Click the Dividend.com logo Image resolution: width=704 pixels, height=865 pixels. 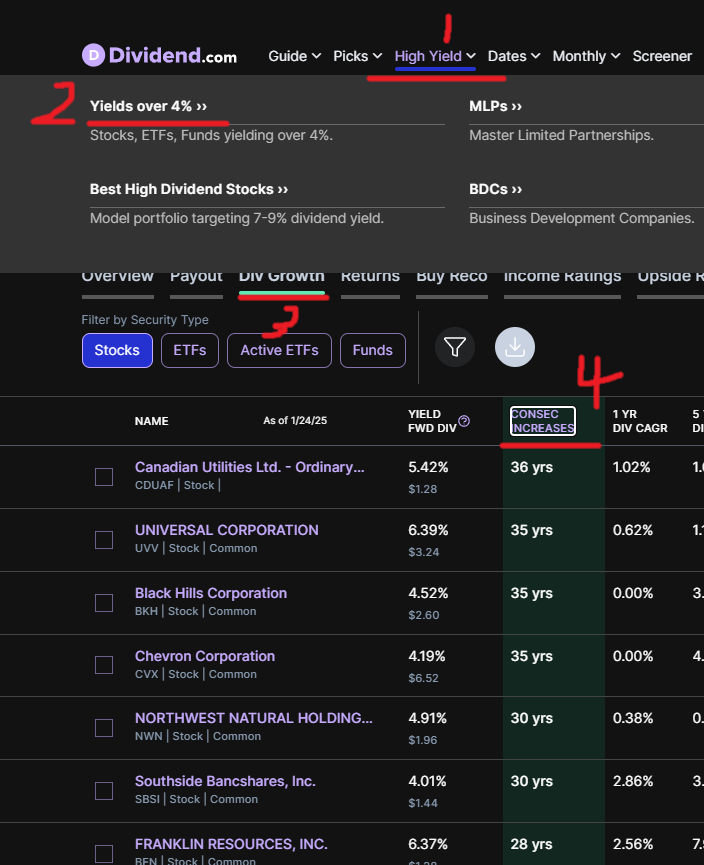click(x=159, y=55)
